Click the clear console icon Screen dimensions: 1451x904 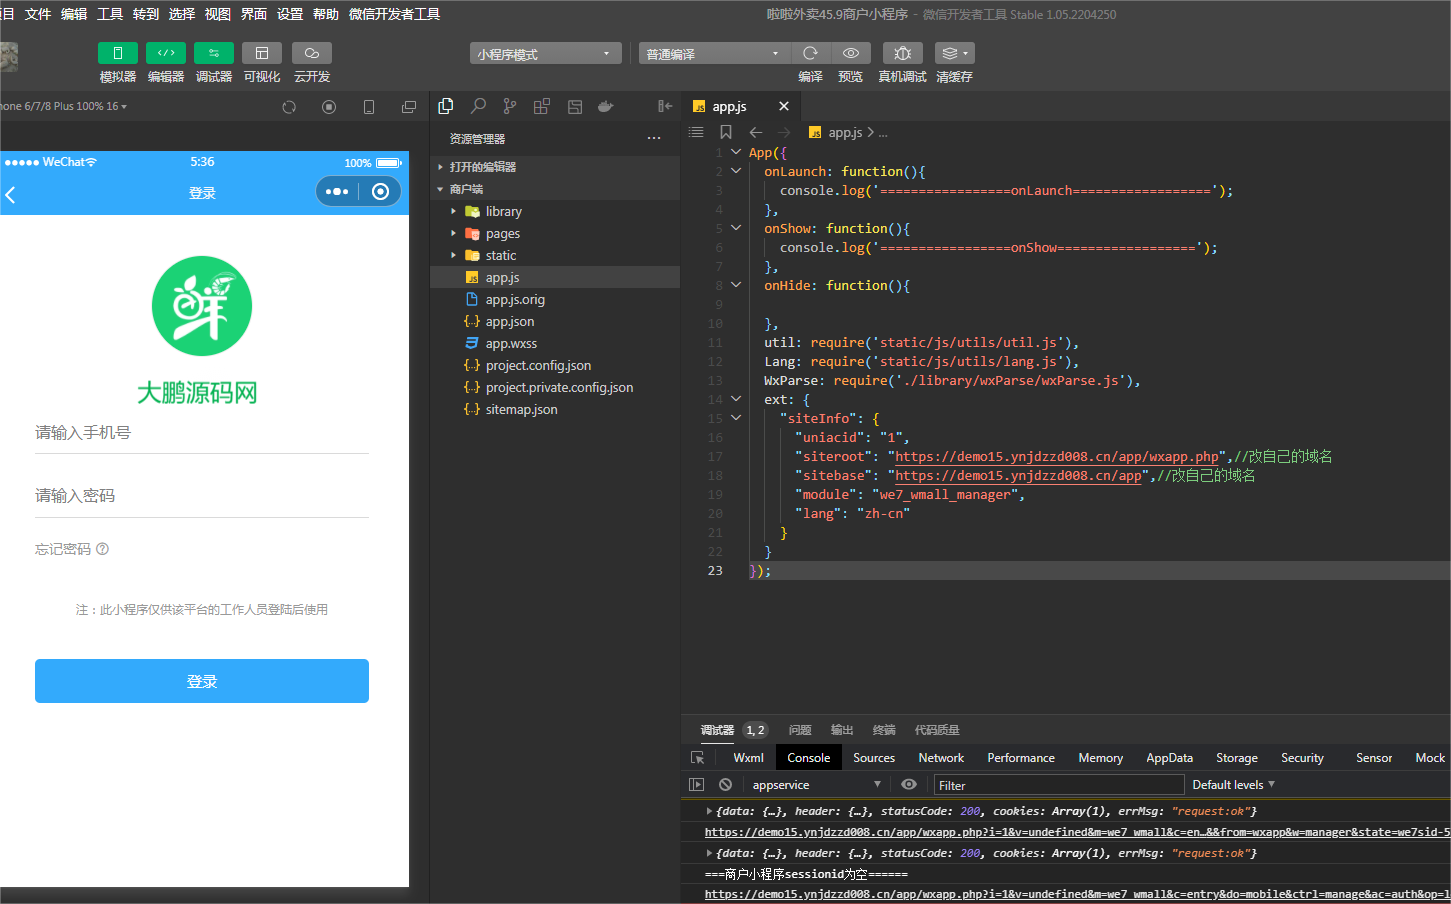point(725,785)
